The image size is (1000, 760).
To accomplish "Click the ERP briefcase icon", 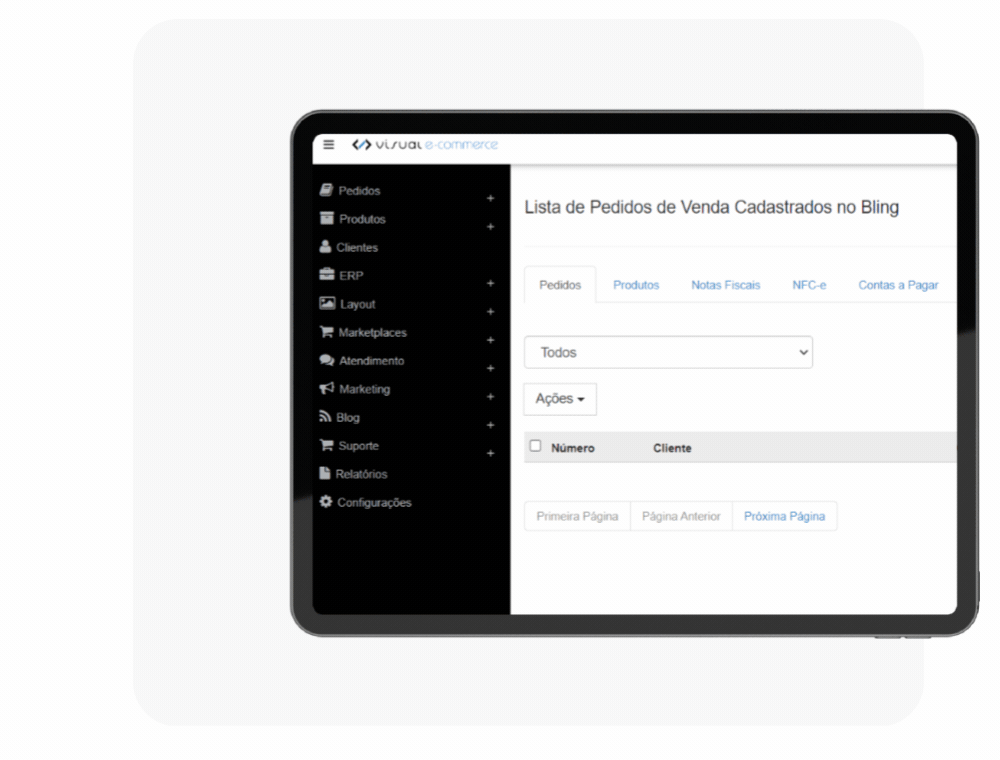I will point(326,275).
